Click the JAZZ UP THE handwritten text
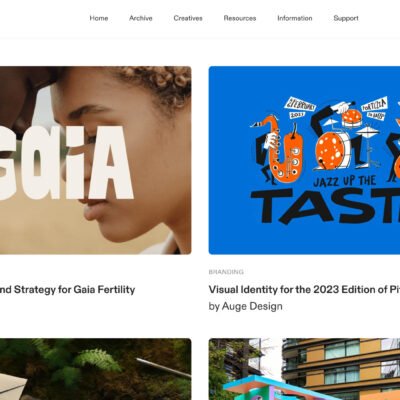400x400 pixels. 345,181
